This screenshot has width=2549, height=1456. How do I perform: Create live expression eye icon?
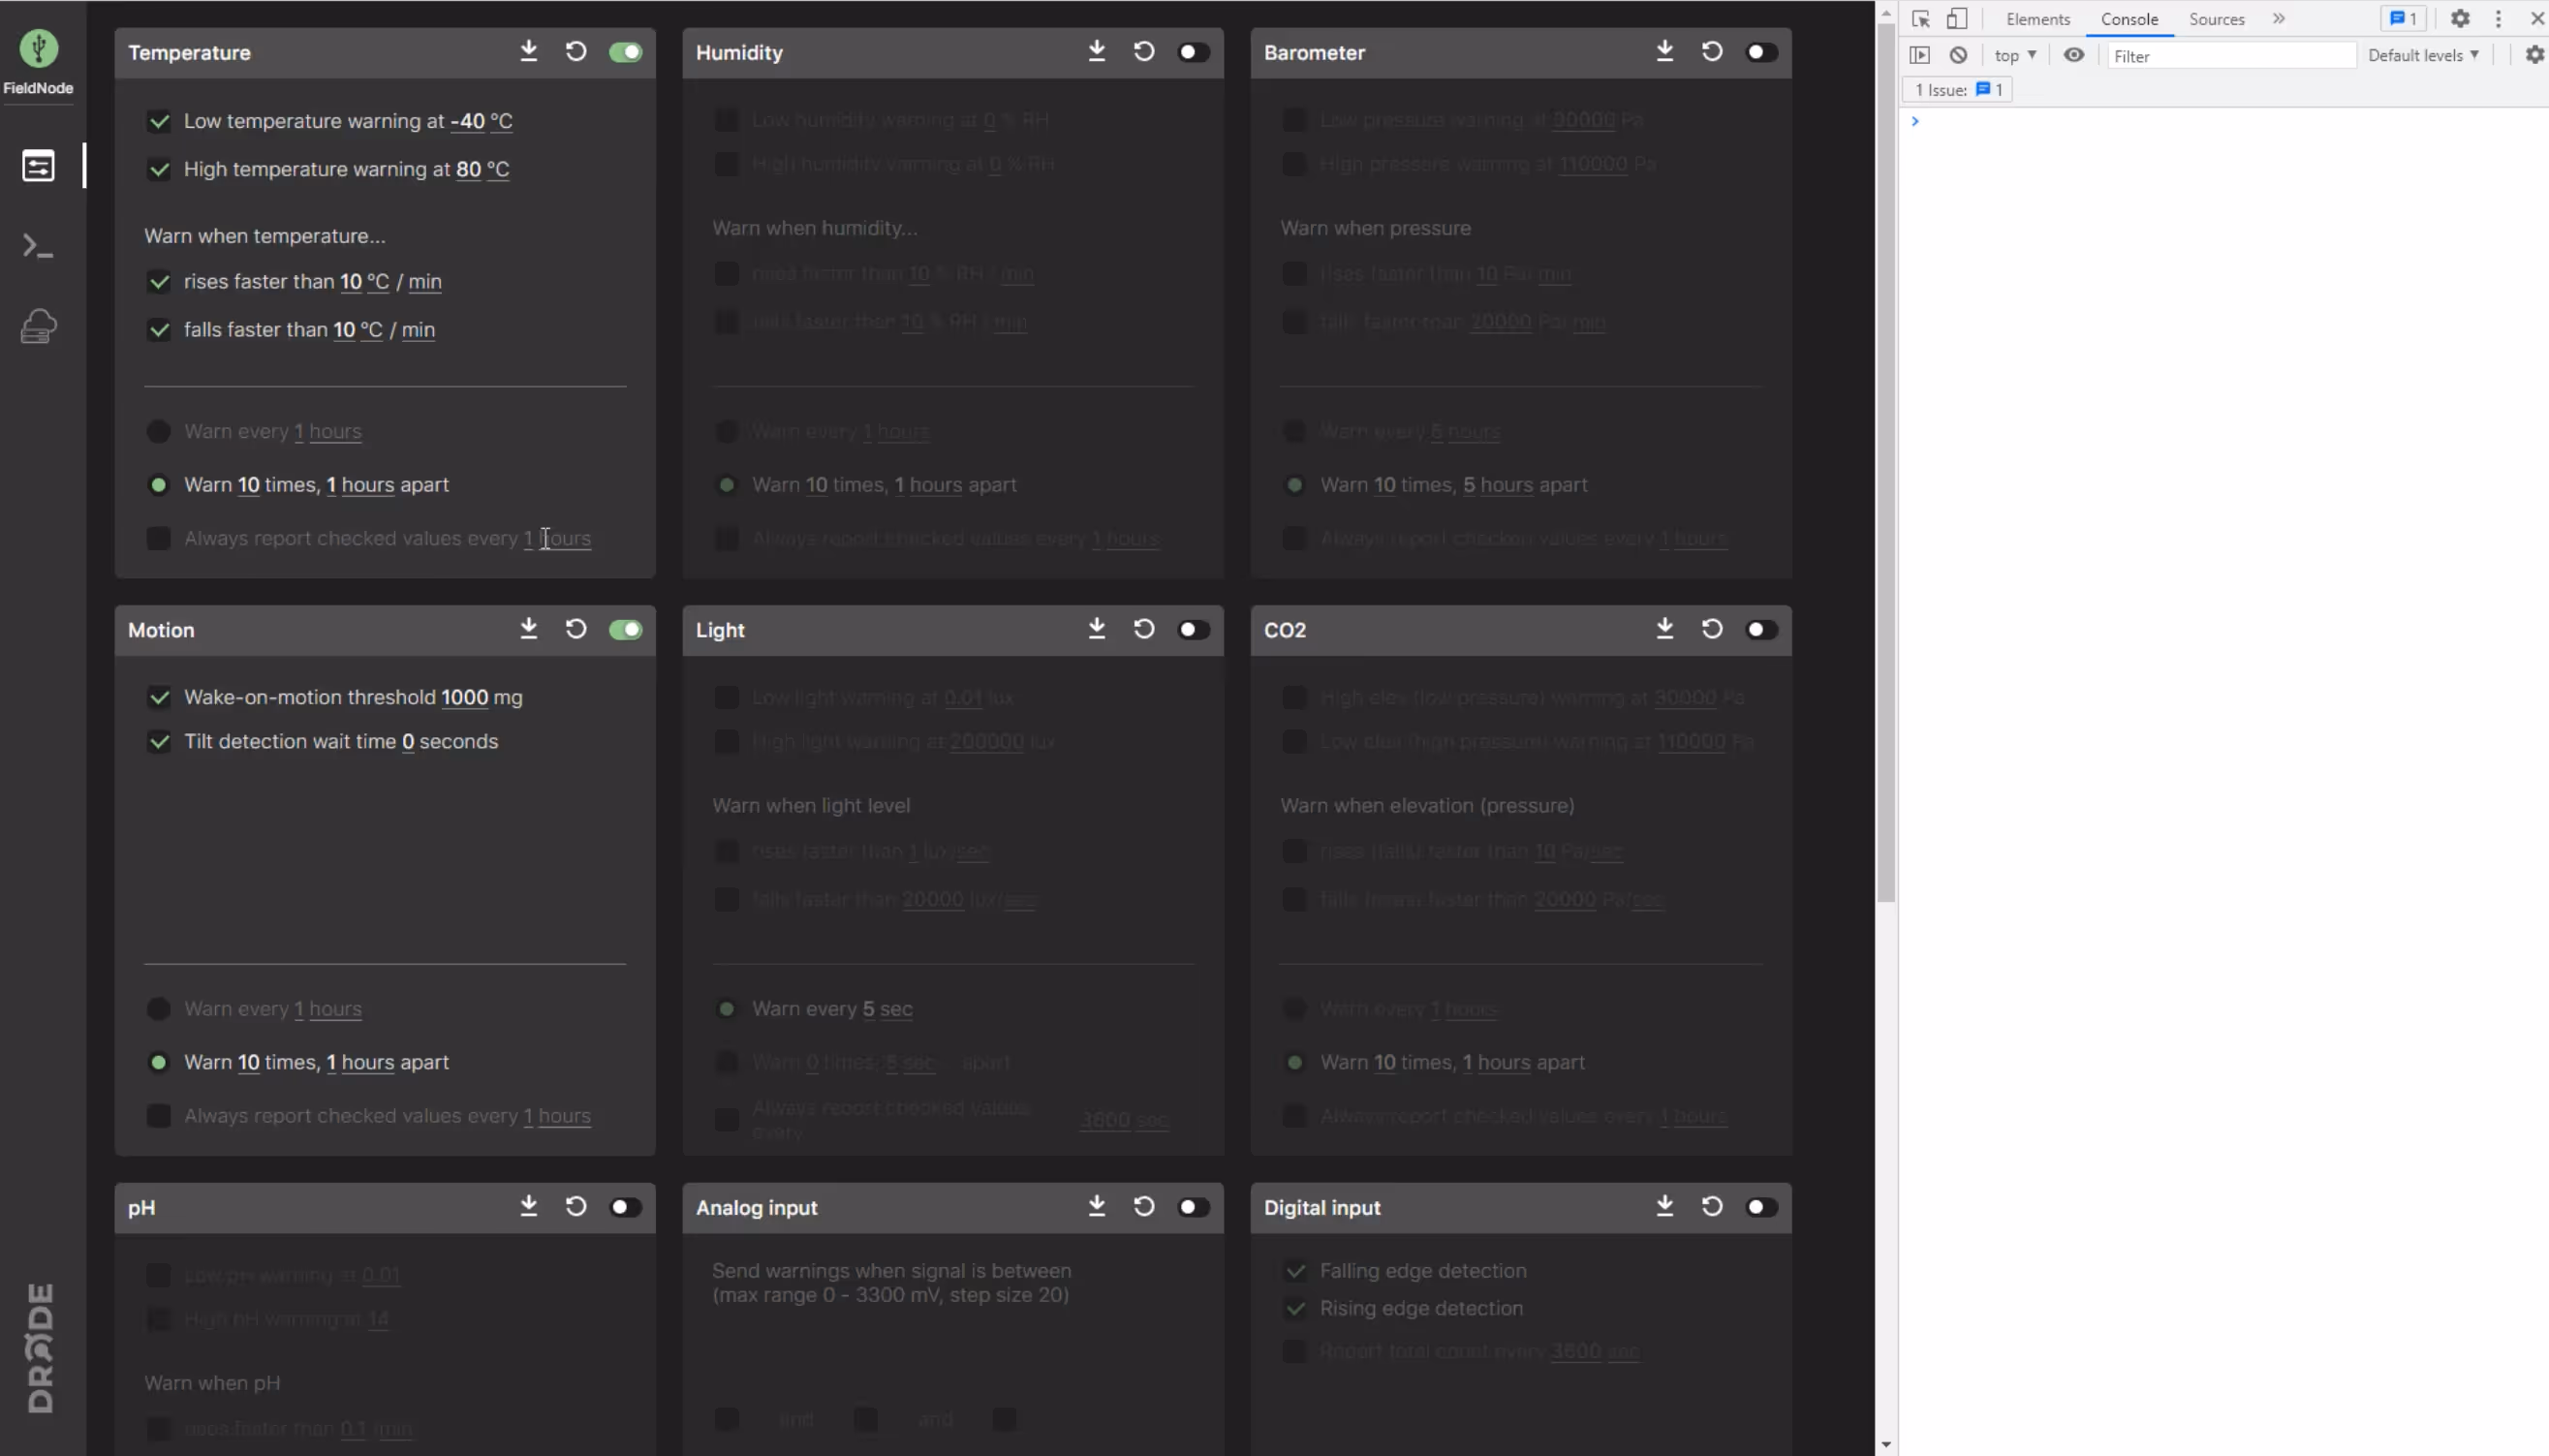click(x=2074, y=55)
